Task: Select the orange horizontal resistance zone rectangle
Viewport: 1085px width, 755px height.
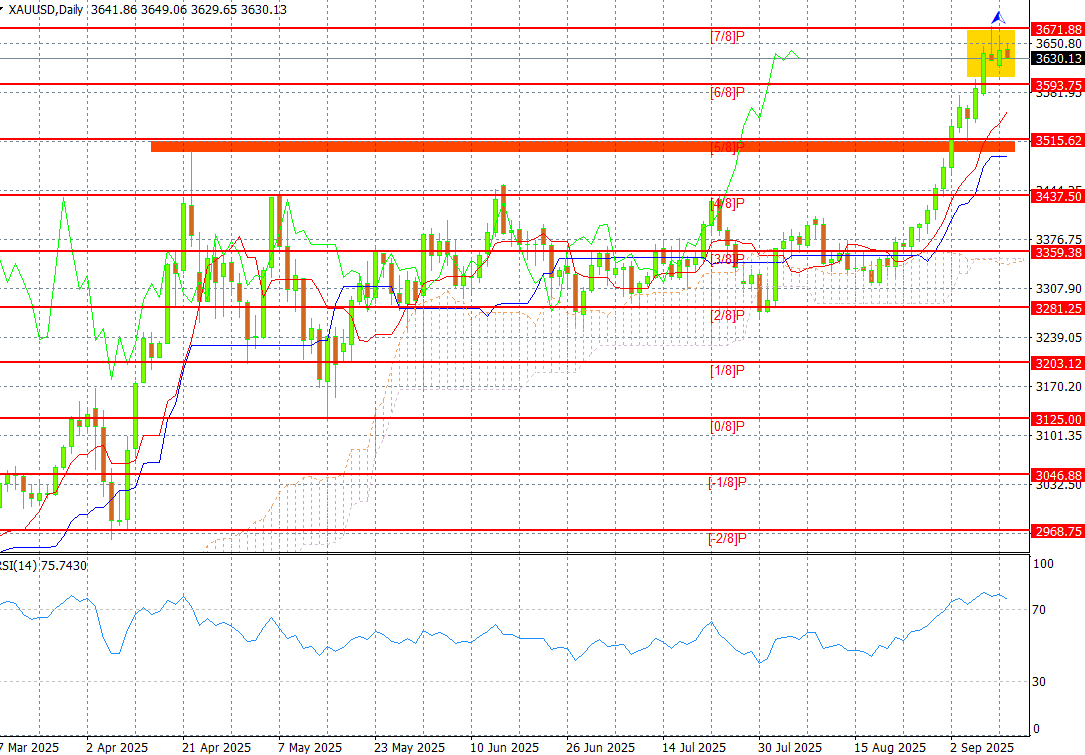Action: (x=583, y=147)
